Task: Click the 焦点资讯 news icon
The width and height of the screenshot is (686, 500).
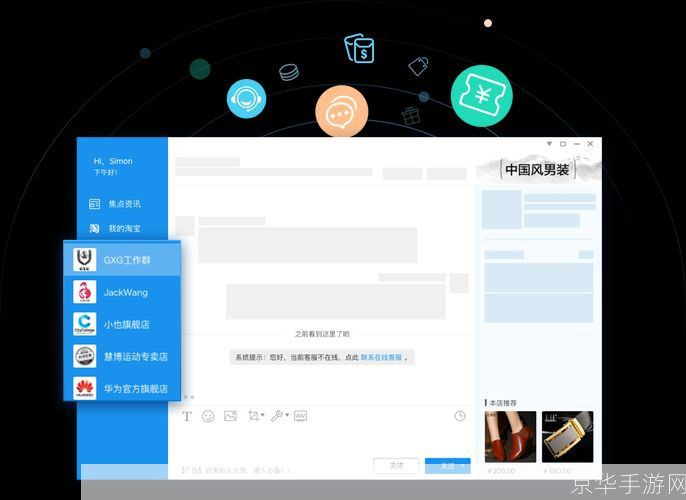Action: point(94,204)
